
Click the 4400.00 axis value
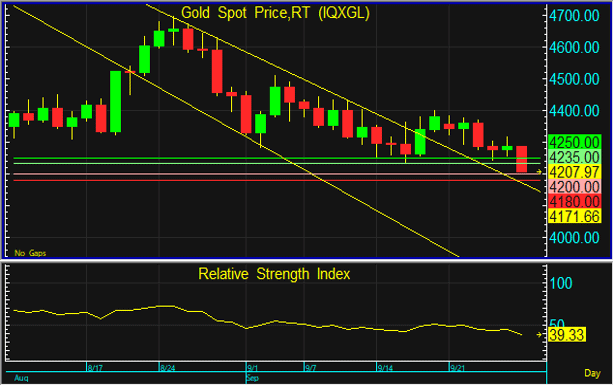[x=574, y=111]
